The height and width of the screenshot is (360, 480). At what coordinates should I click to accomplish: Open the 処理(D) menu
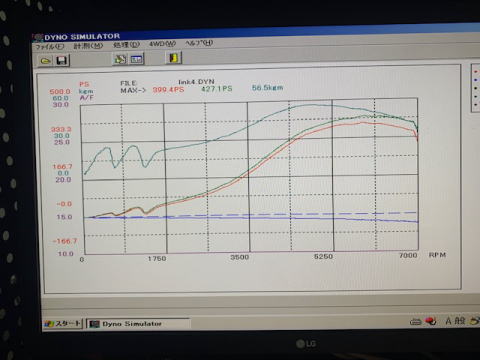(126, 45)
